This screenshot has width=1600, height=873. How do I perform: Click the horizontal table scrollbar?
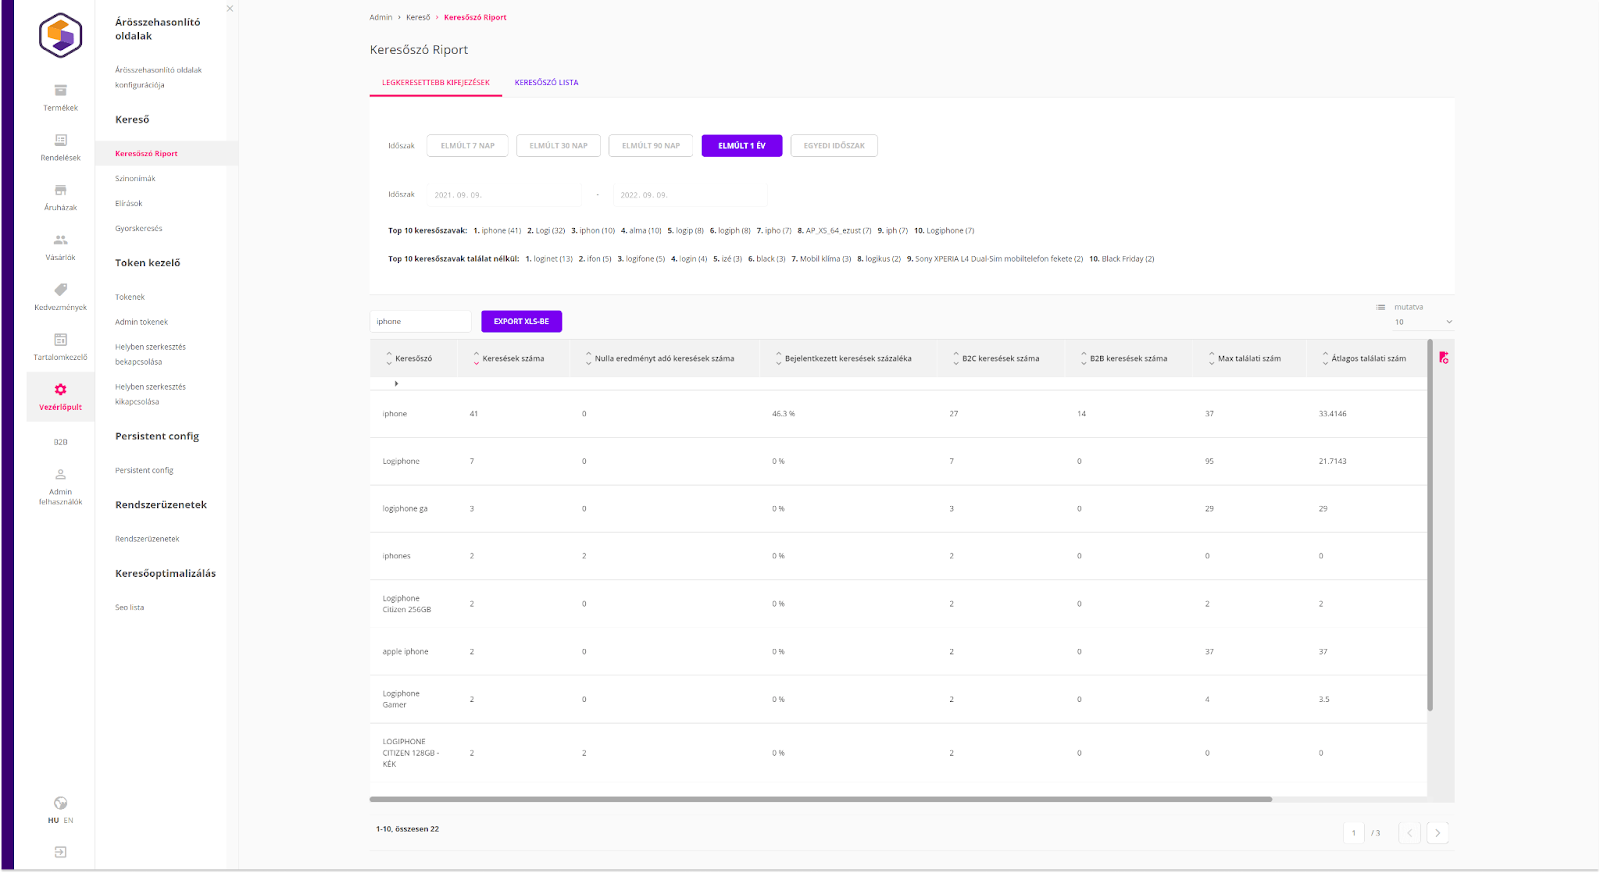[x=820, y=800]
